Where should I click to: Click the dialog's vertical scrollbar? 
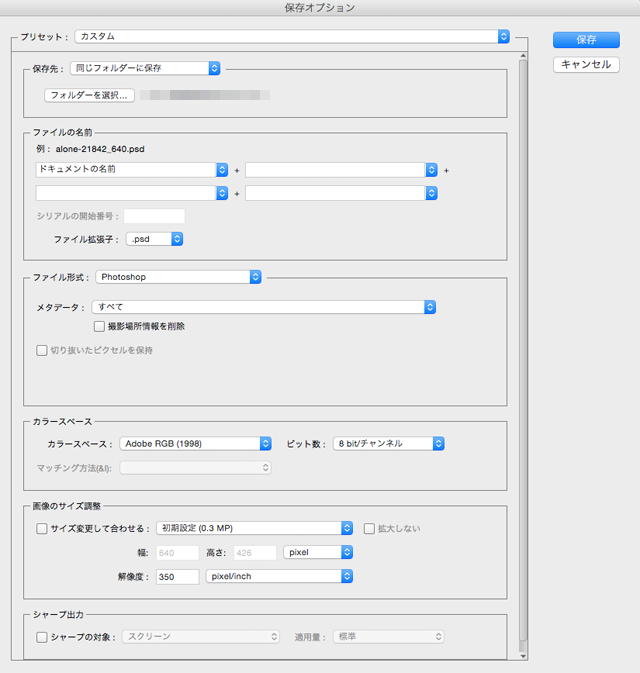522,350
